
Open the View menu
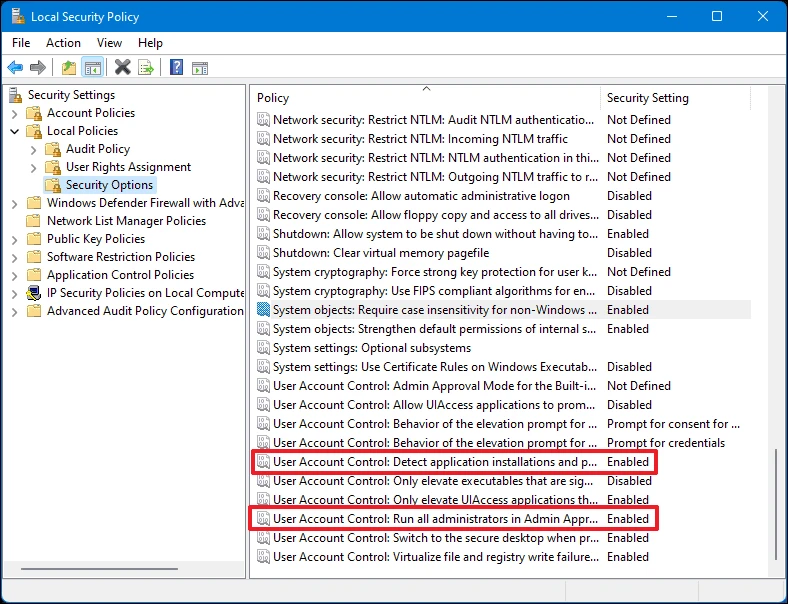(109, 43)
